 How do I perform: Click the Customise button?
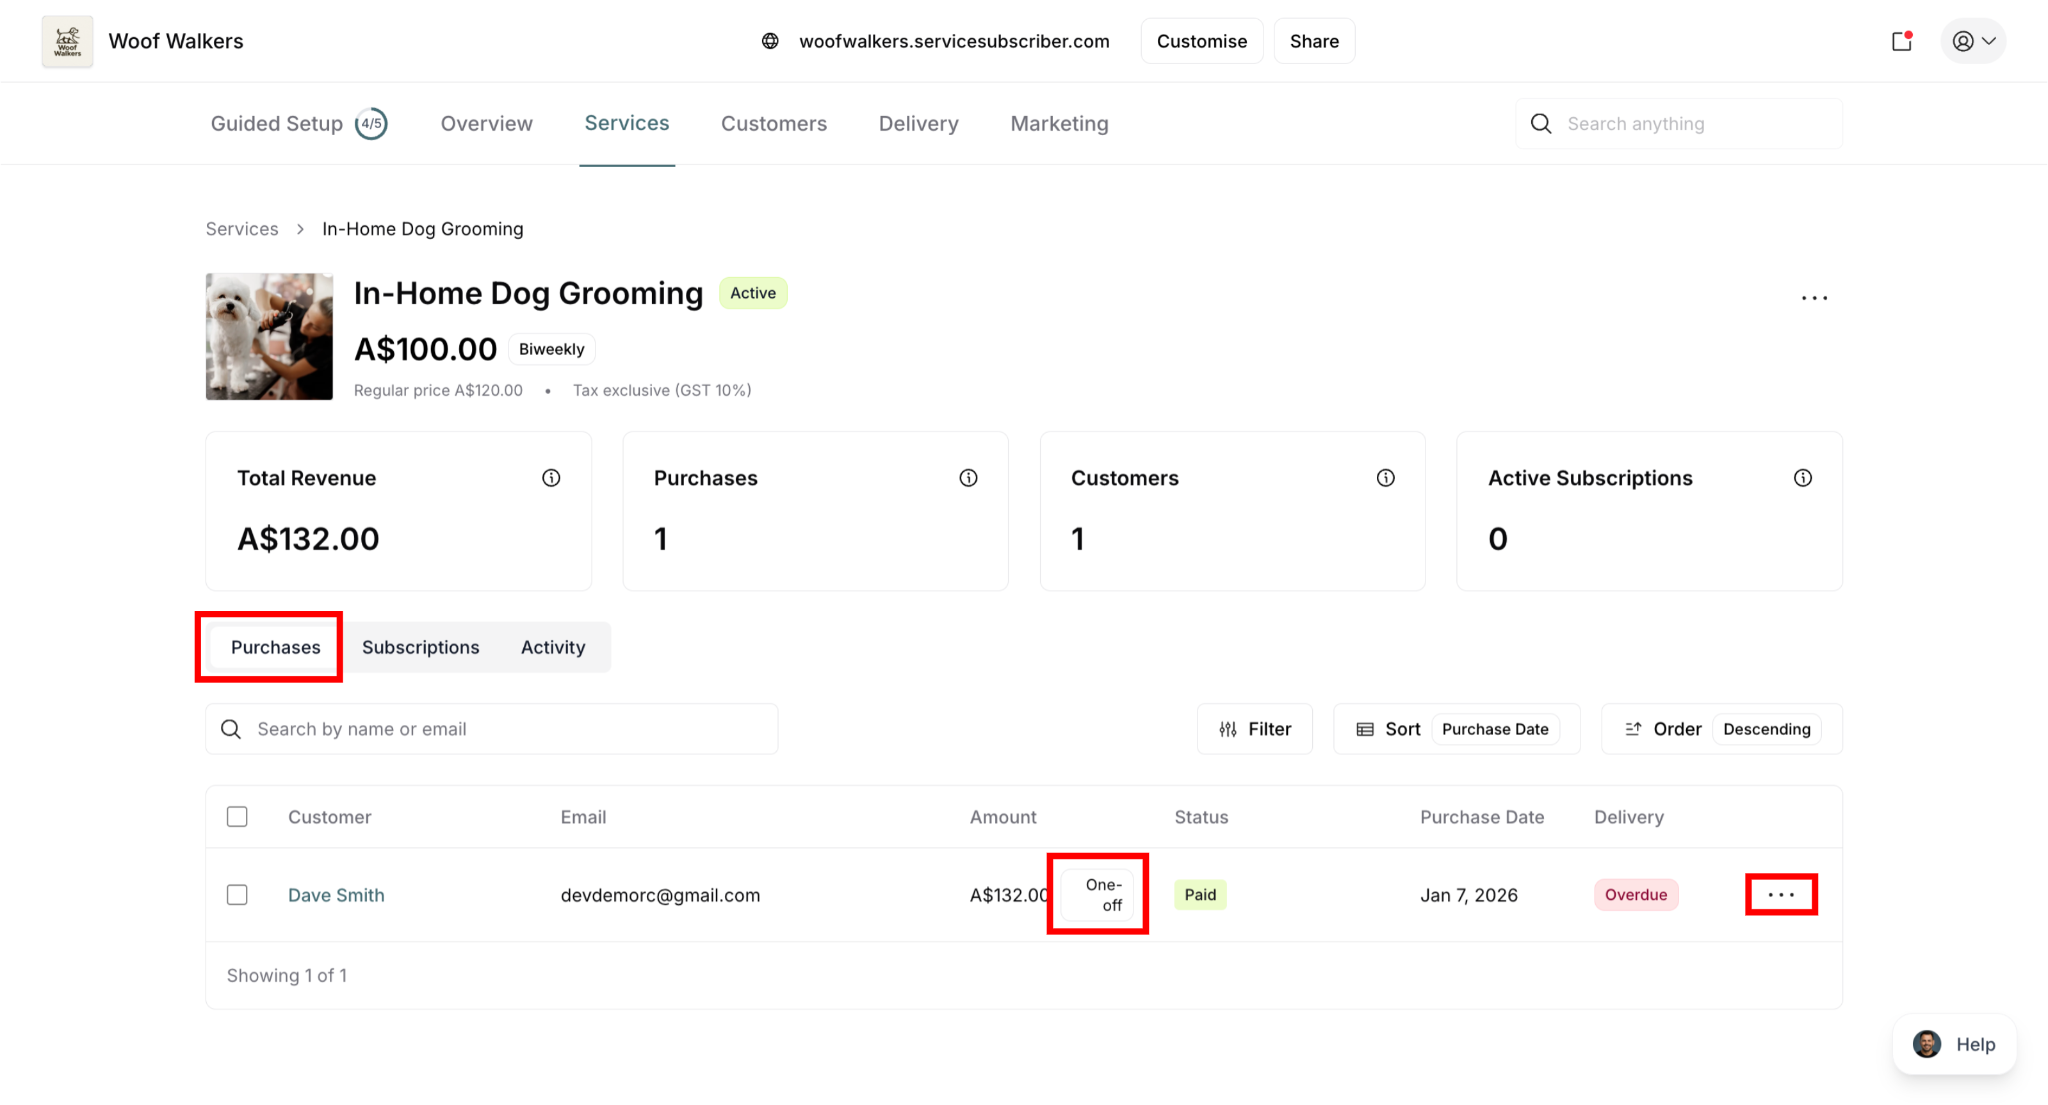pyautogui.click(x=1201, y=41)
